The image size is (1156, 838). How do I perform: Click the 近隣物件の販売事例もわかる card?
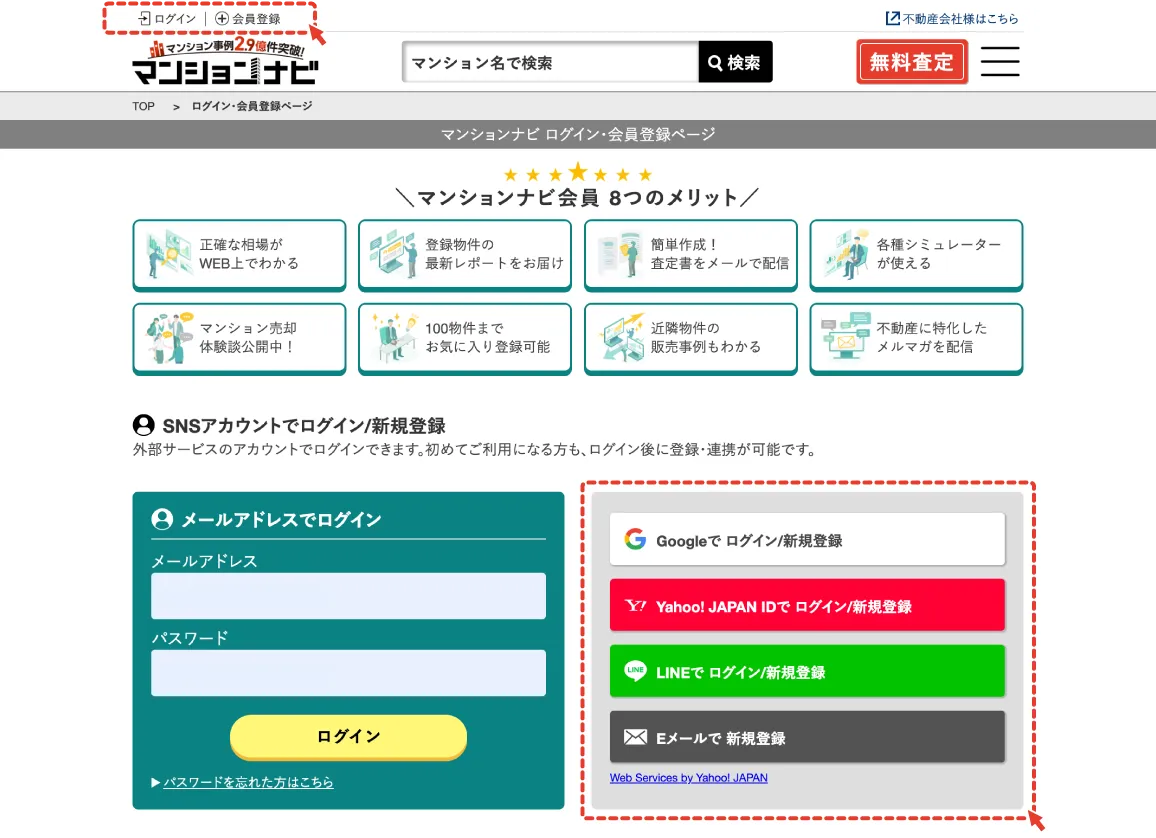[x=691, y=338]
